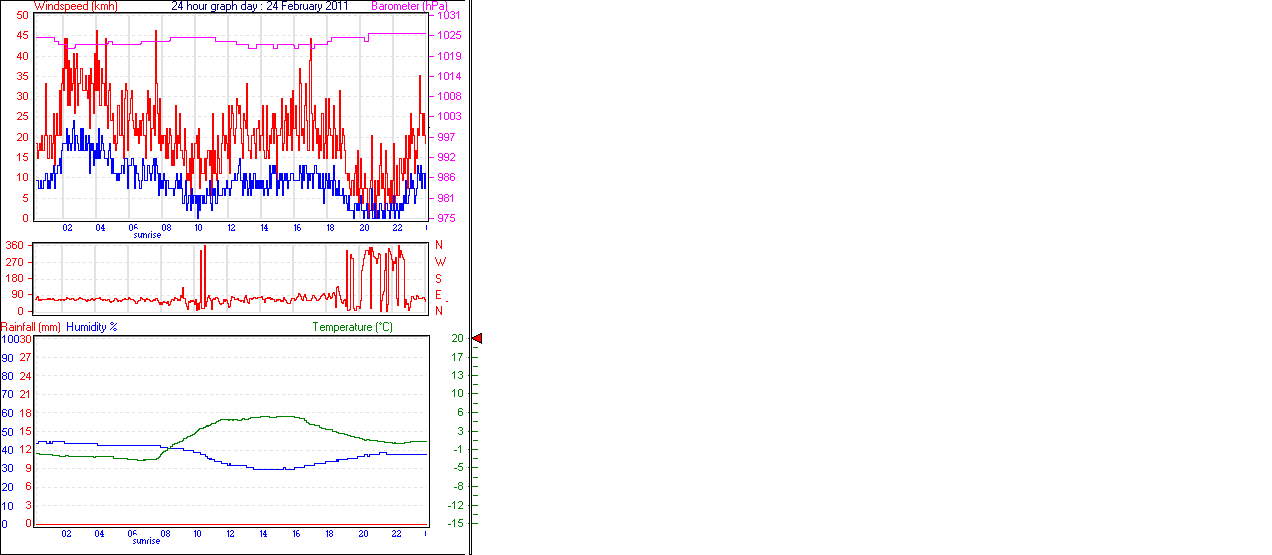The image size is (1272, 555).
Task: Click the 975 value on barometer scale
Action: (x=447, y=218)
